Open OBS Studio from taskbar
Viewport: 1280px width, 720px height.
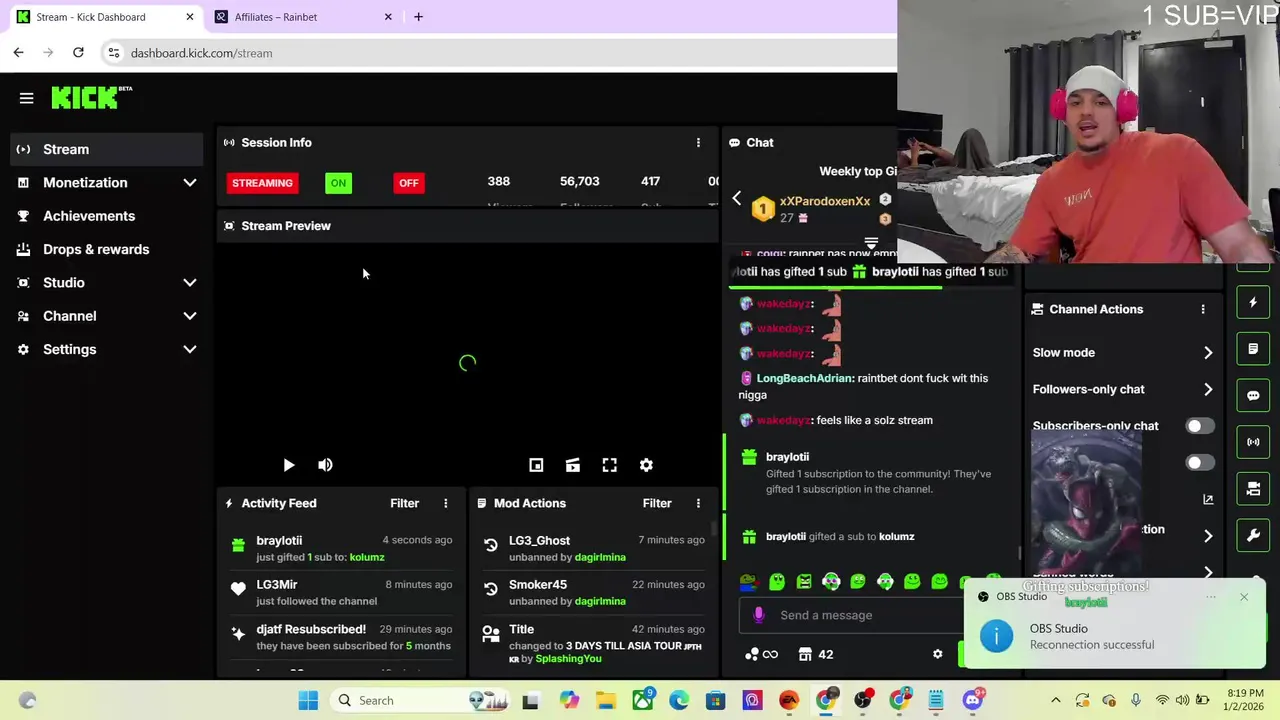863,700
